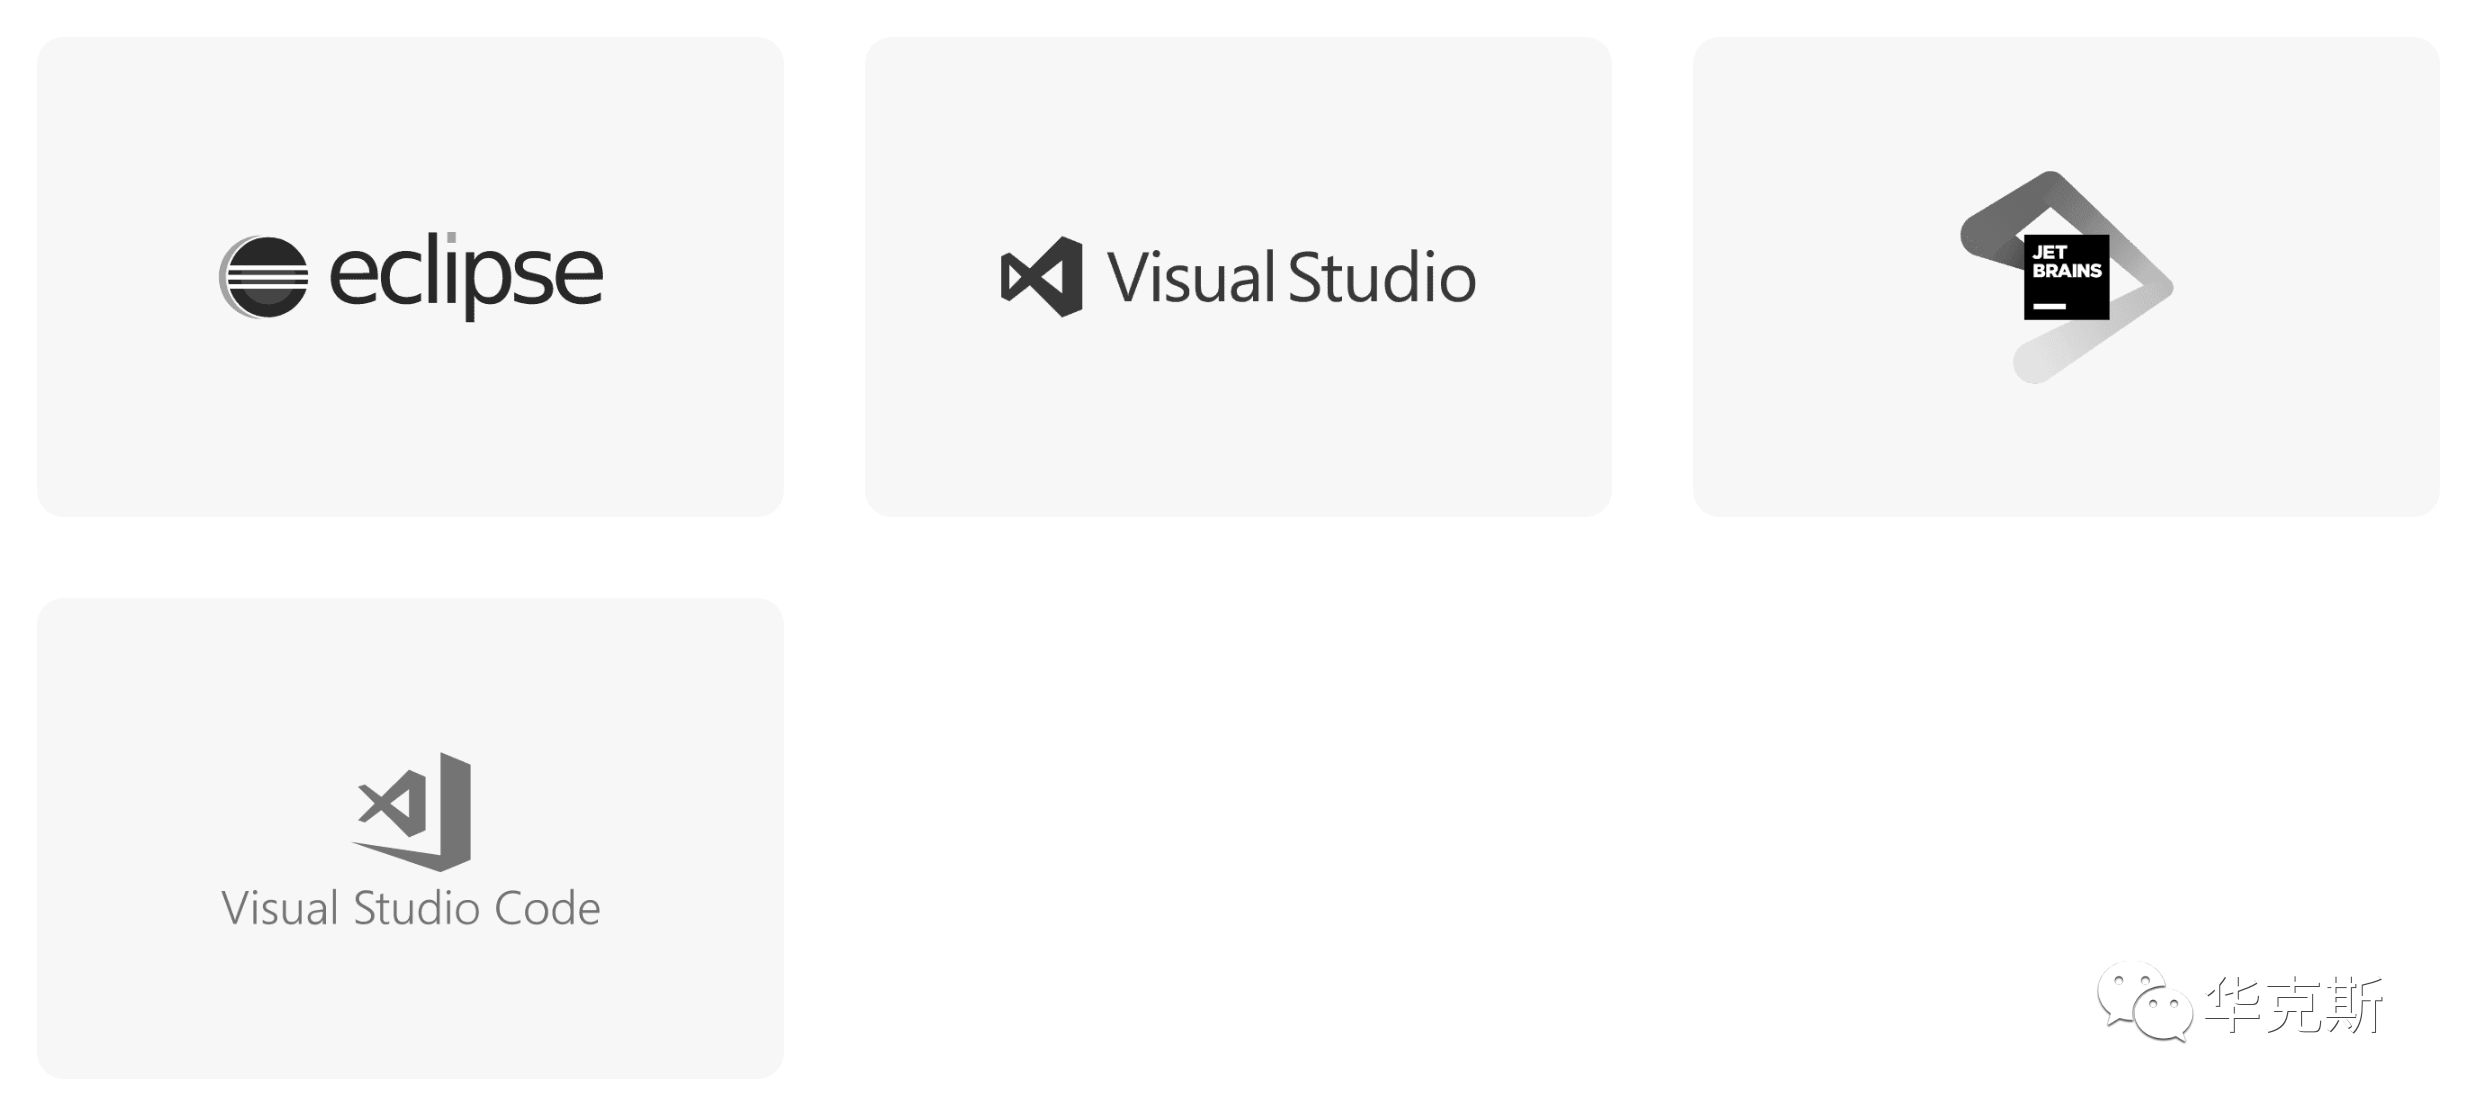The height and width of the screenshot is (1115, 2466).
Task: Click the 华克斯 watermark text
Action: tap(2294, 1004)
